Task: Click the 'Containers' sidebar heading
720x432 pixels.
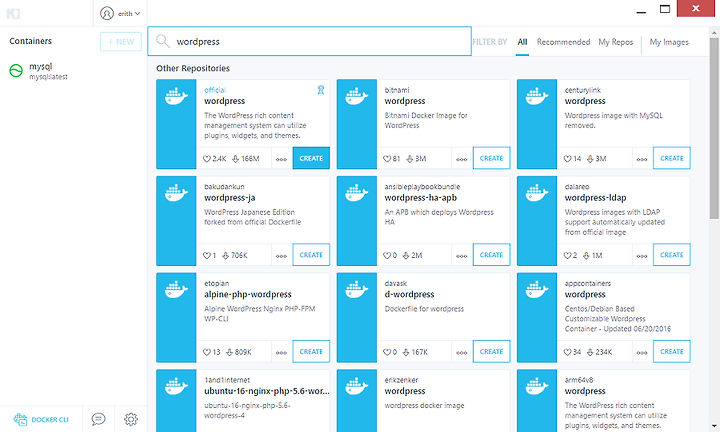Action: [x=30, y=41]
